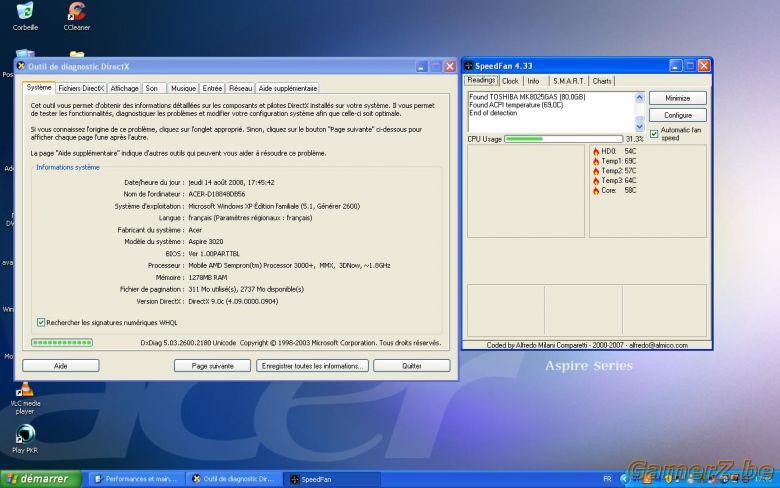The image size is (780, 488).
Task: Click the 'DirectX 9.0c' version value
Action: [x=233, y=301]
